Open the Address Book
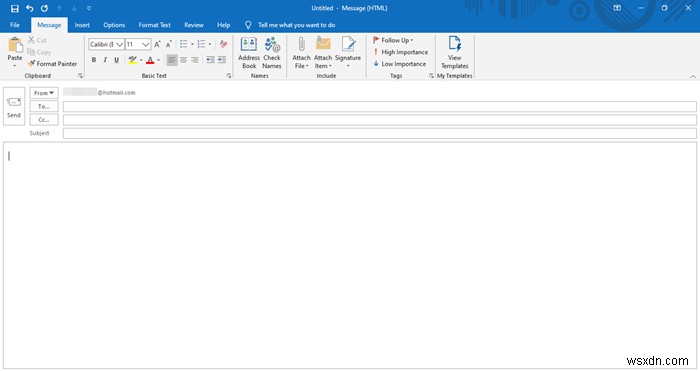700x371 pixels. pyautogui.click(x=249, y=53)
